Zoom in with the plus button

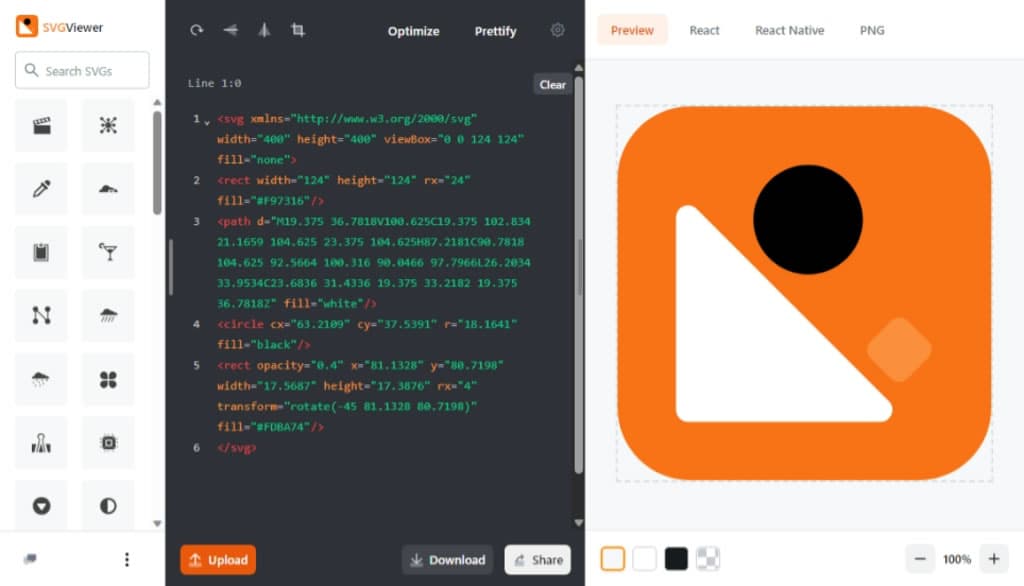[x=994, y=559]
